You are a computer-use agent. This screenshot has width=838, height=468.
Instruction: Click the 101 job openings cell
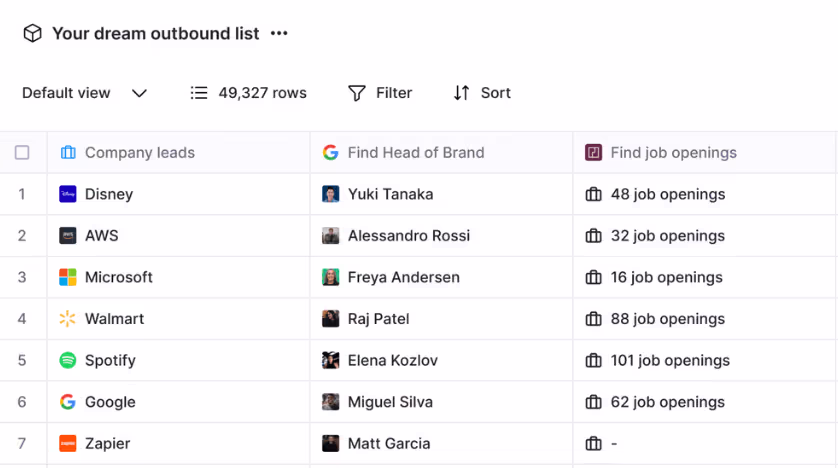pyautogui.click(x=704, y=361)
